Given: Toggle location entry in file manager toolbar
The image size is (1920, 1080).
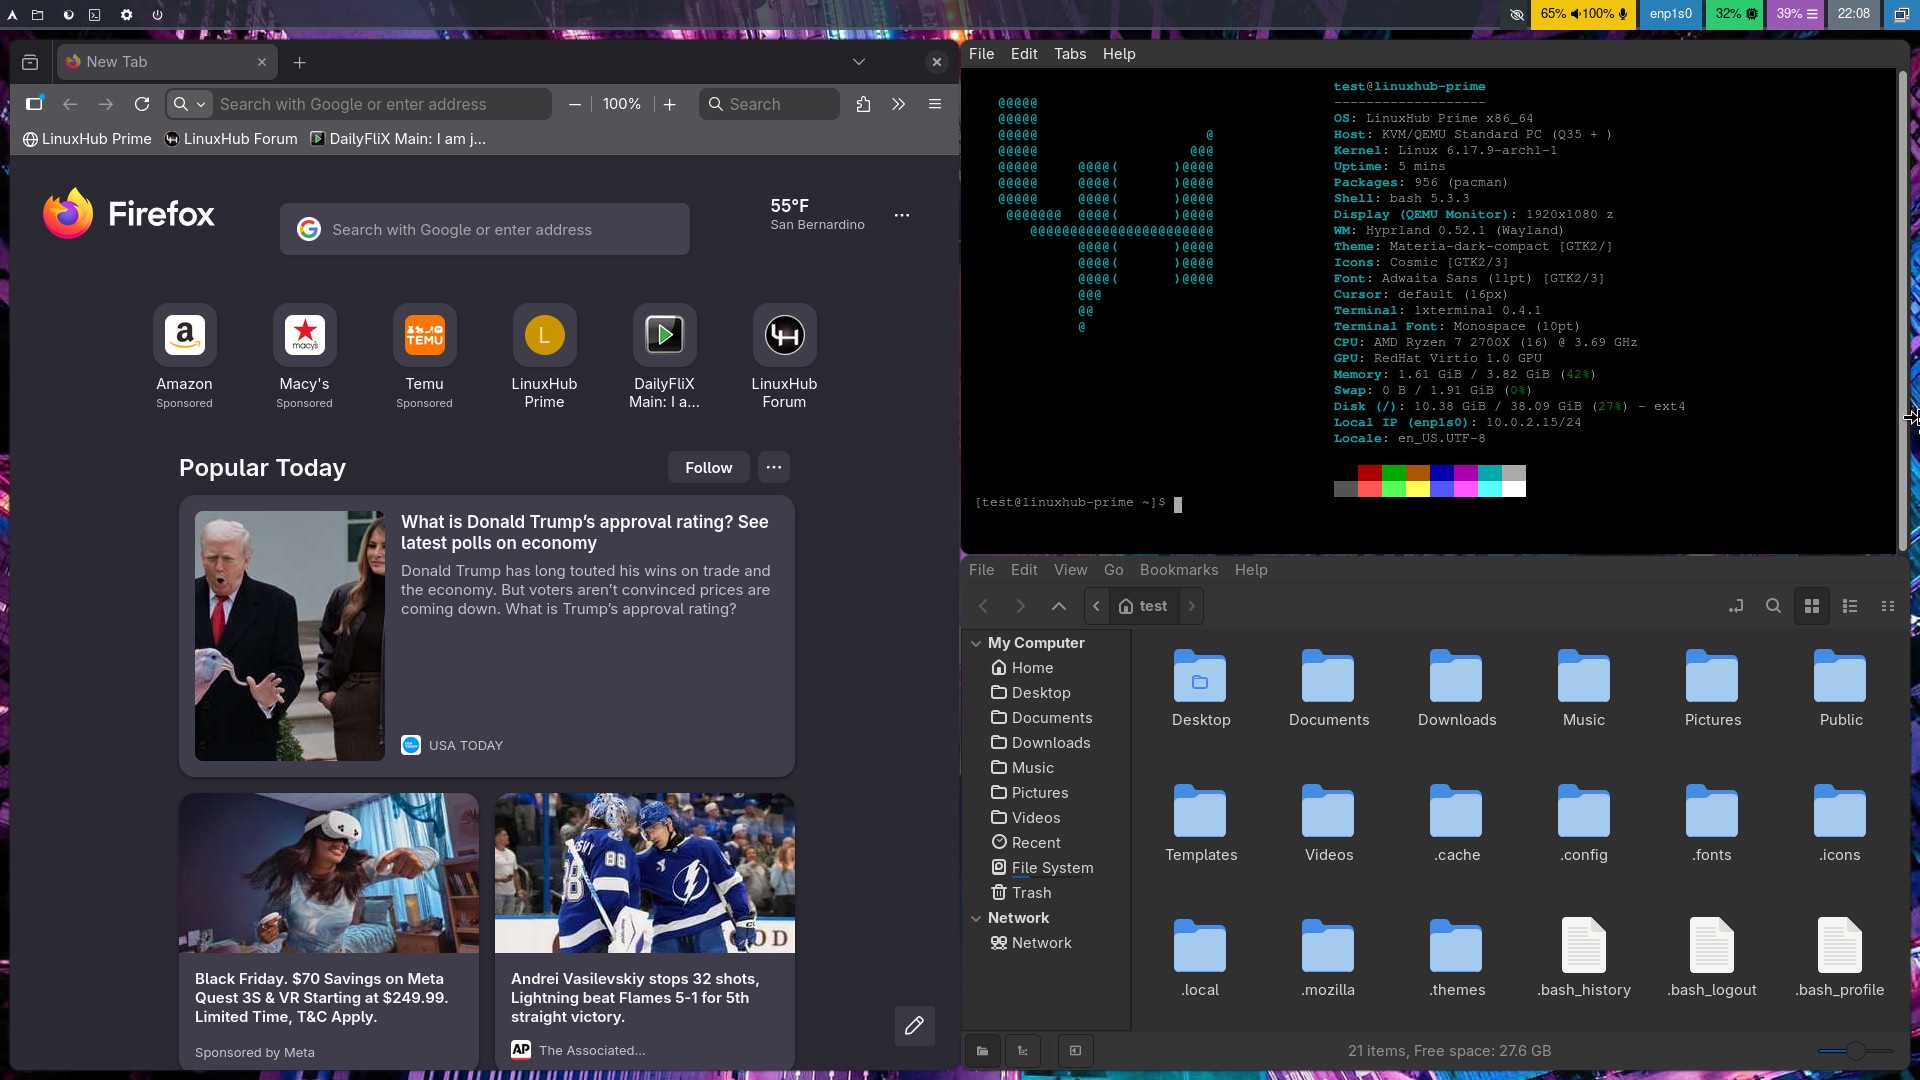Looking at the screenshot, I should 1736,606.
